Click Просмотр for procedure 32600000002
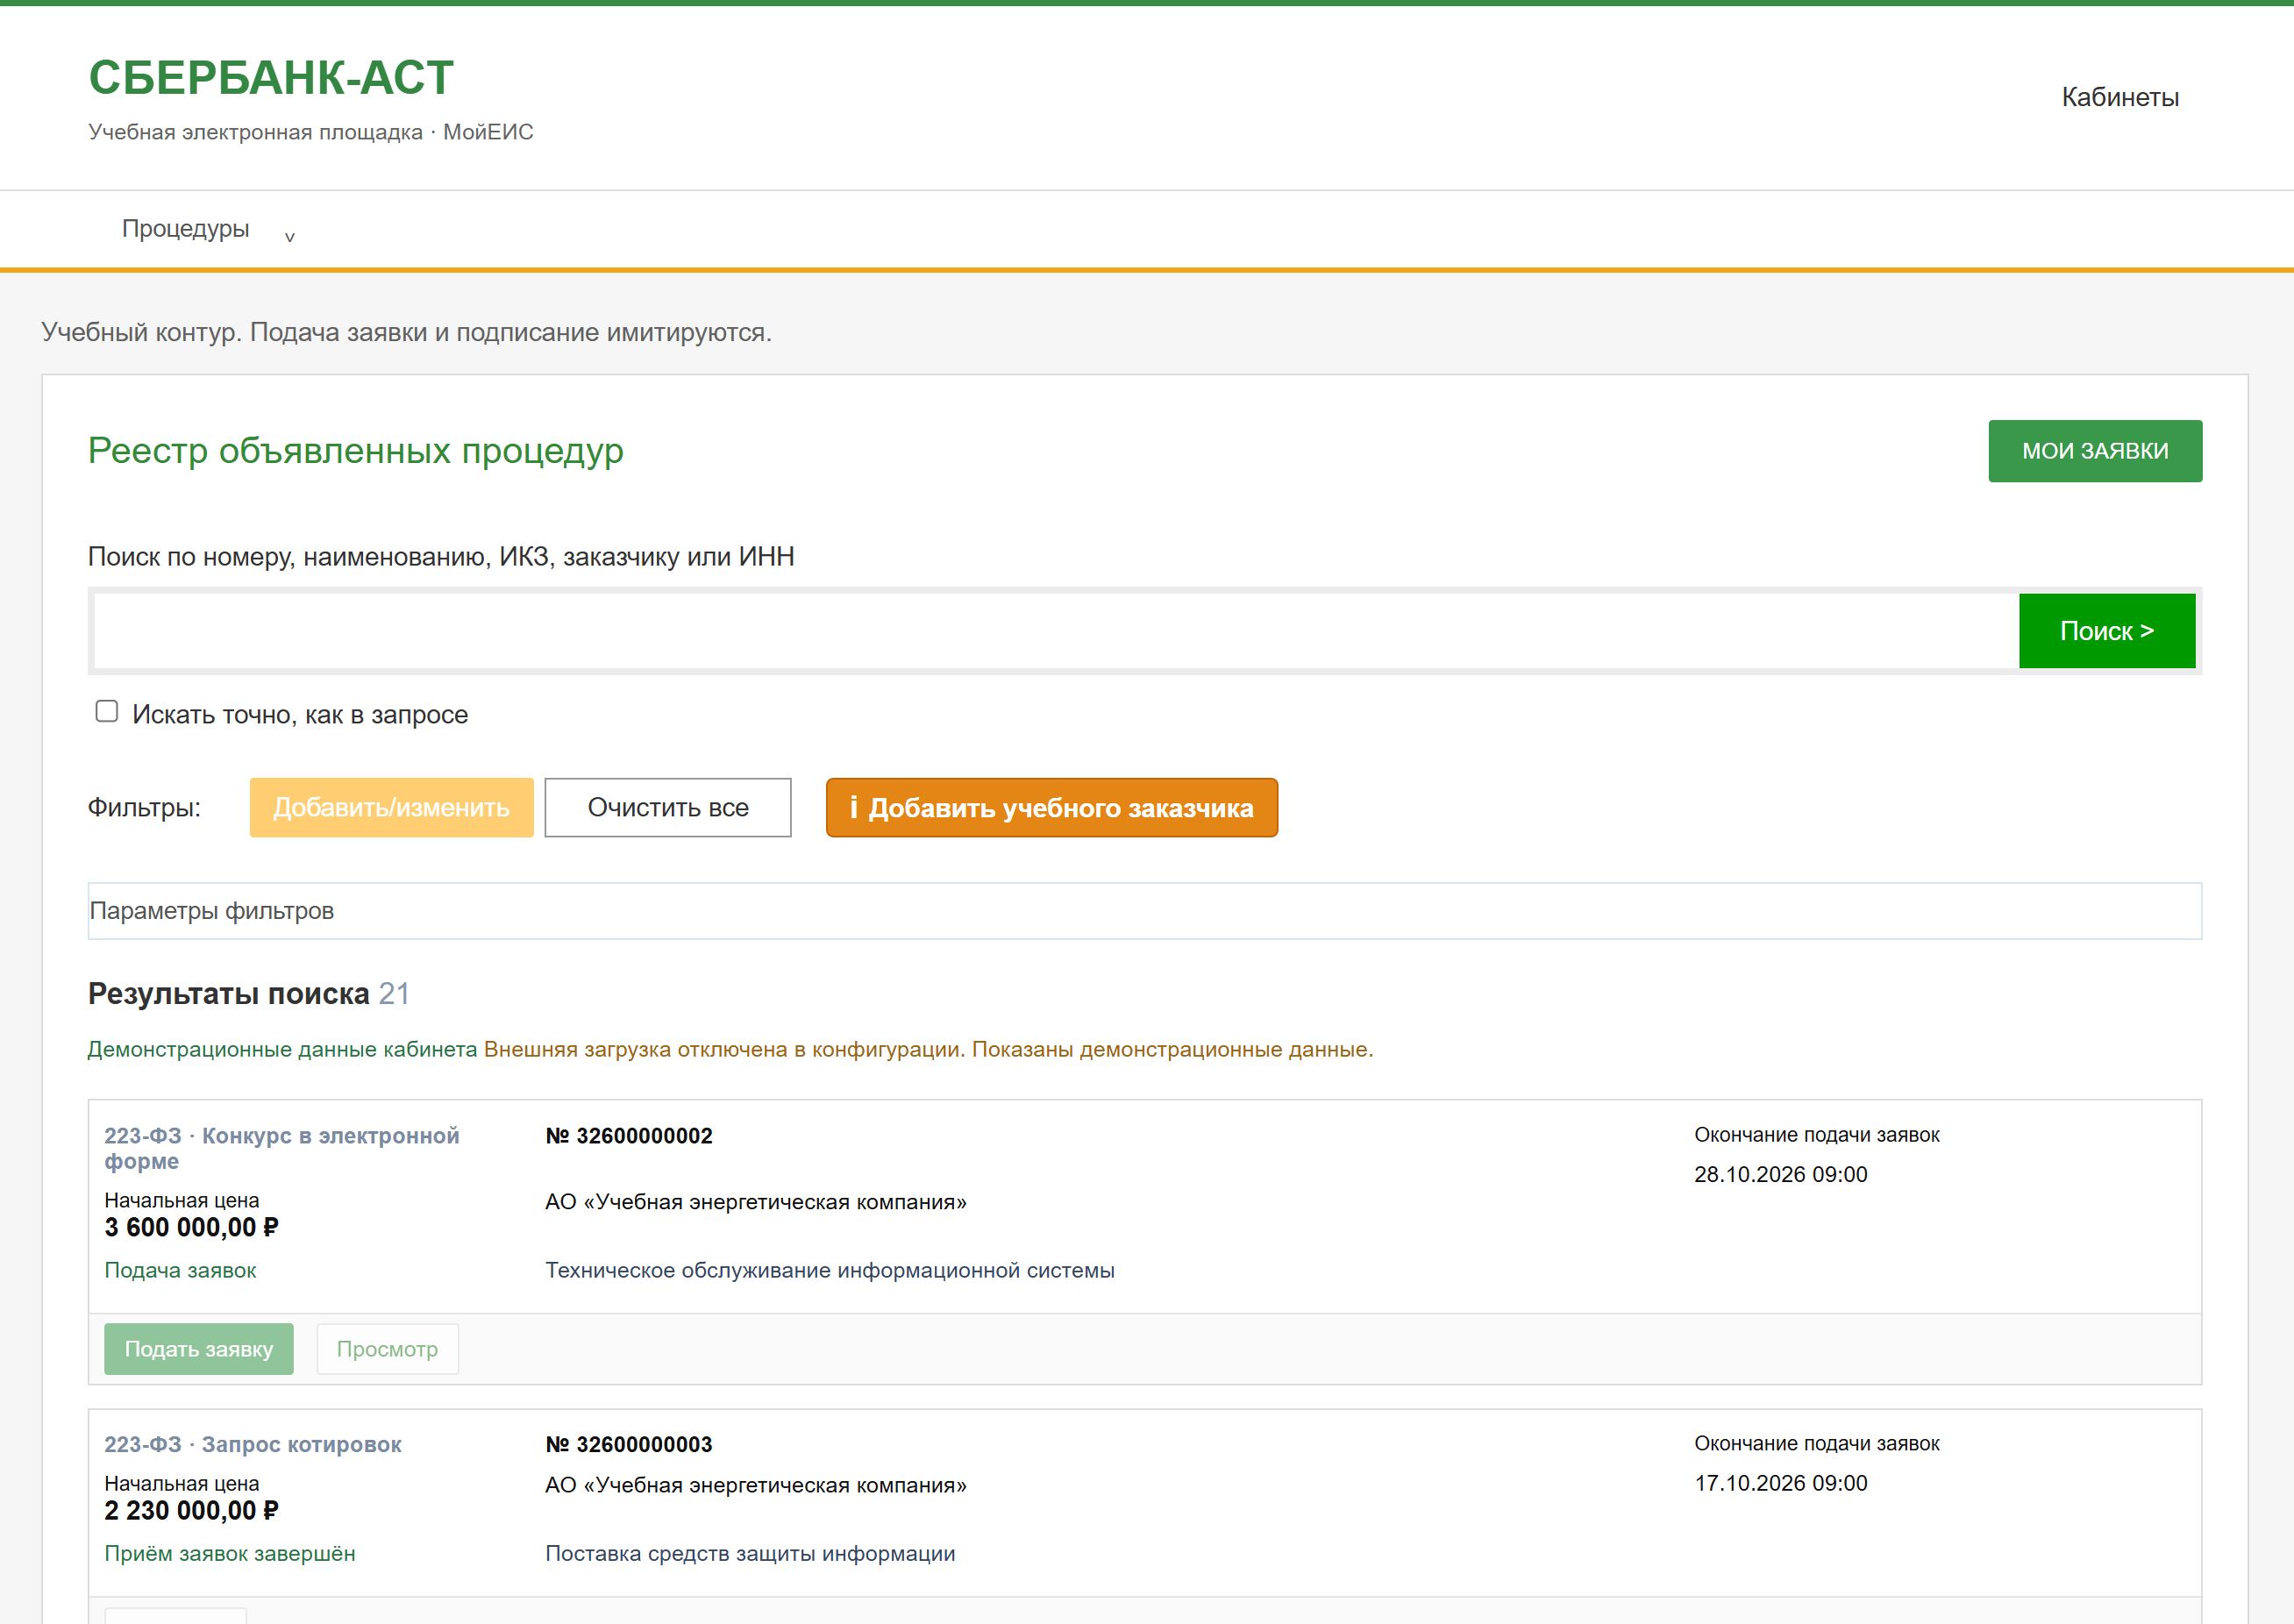 point(387,1349)
